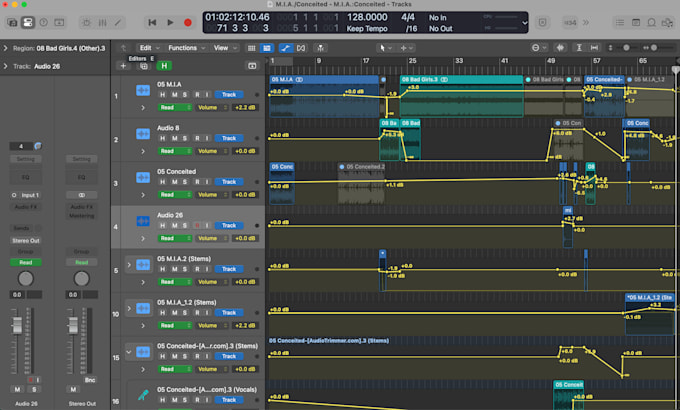Show the Toolbar icon in control bar

point(59,23)
